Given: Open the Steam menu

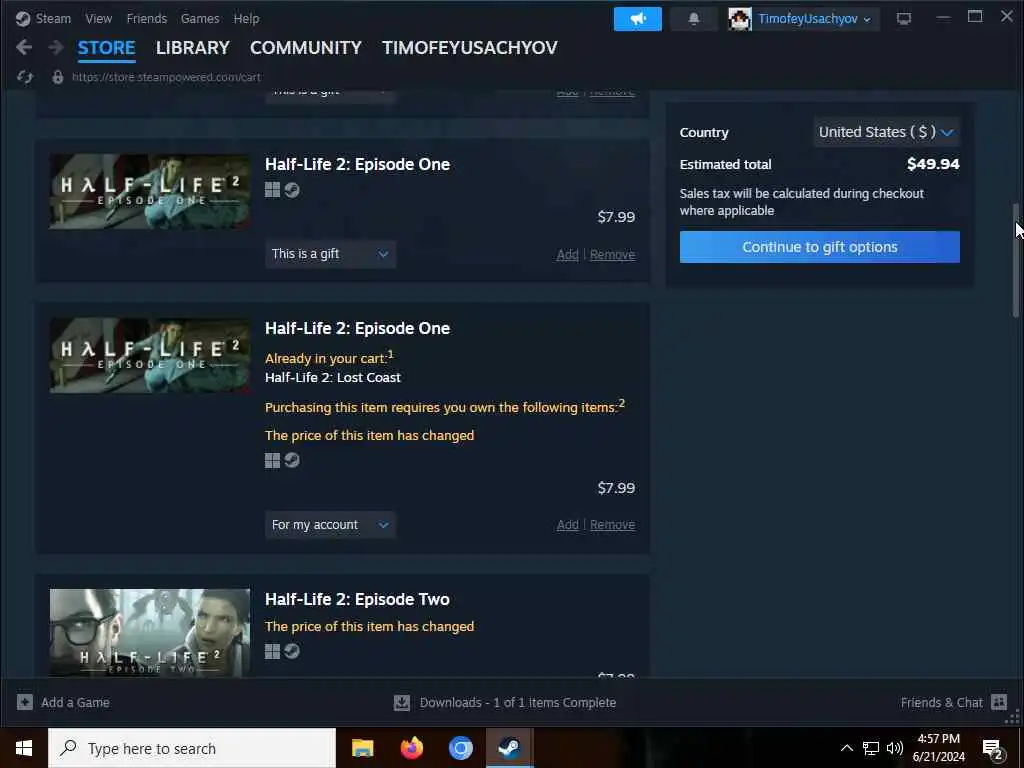Looking at the screenshot, I should 53,19.
